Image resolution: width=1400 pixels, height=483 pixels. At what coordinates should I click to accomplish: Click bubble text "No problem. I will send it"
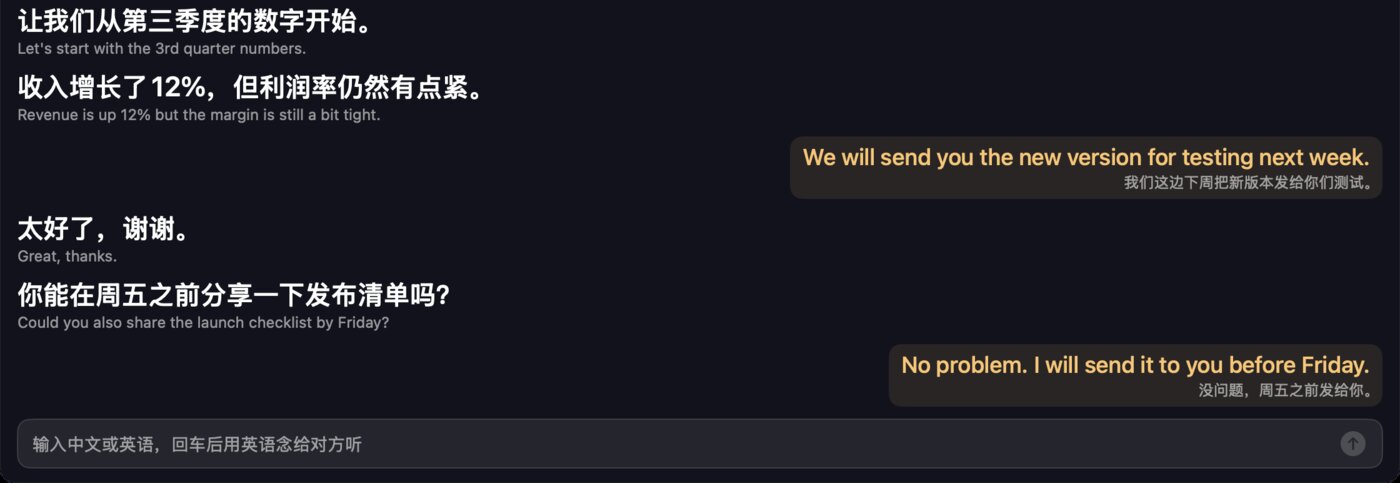[1135, 365]
